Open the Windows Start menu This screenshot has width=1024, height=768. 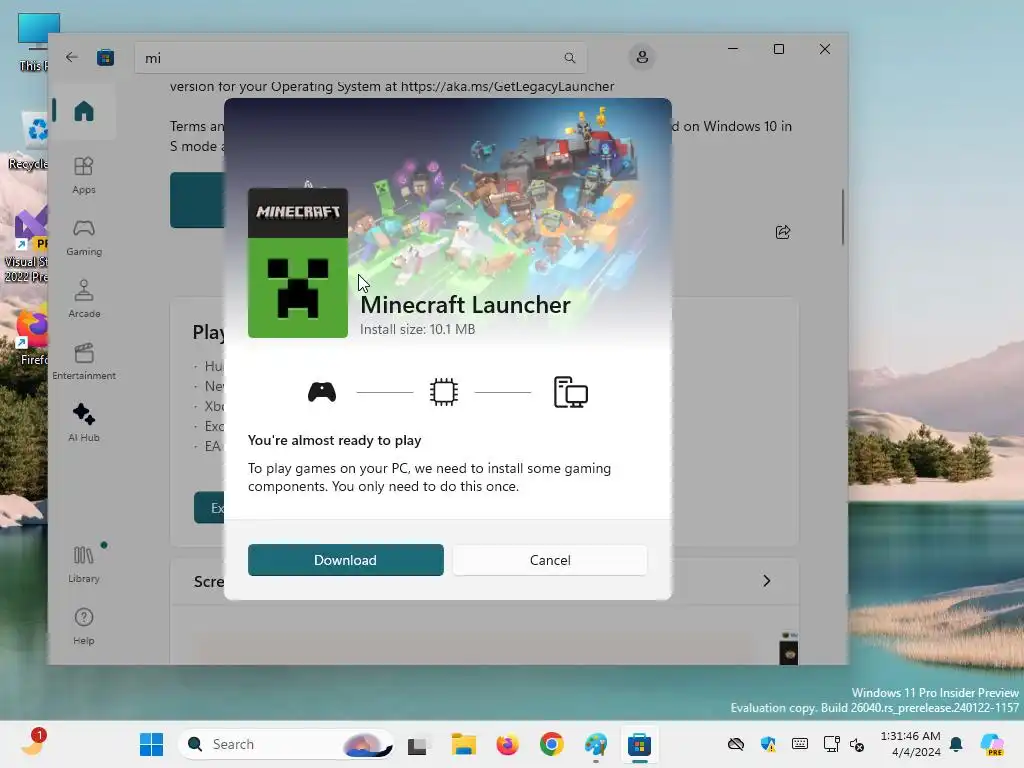pyautogui.click(x=152, y=744)
